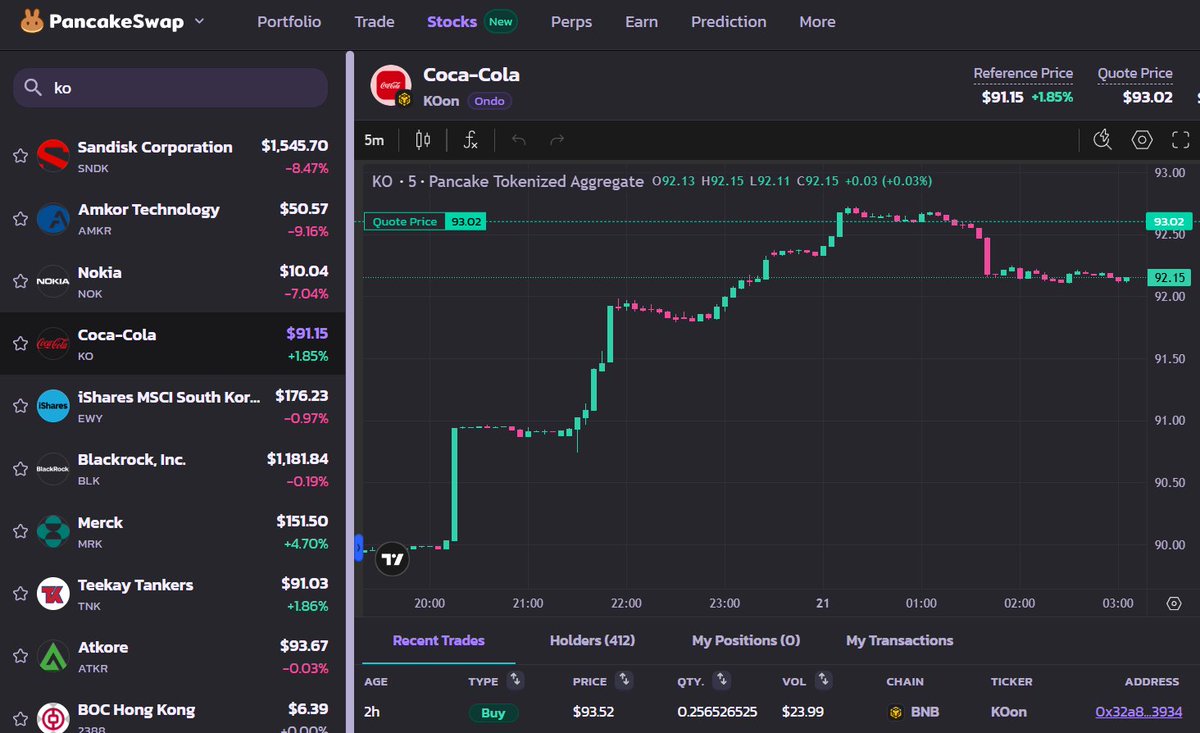The image size is (1200, 733).
Task: Open the Portfolio menu
Action: click(x=289, y=22)
